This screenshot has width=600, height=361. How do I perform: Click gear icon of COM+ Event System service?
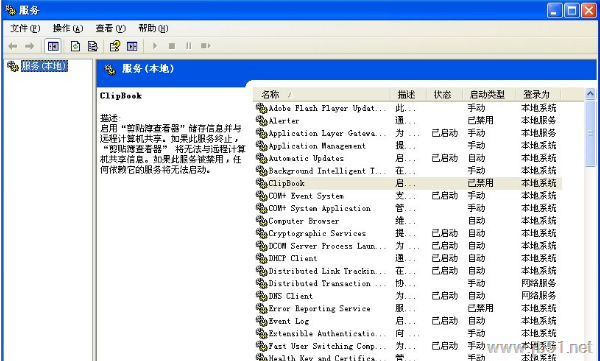point(261,196)
